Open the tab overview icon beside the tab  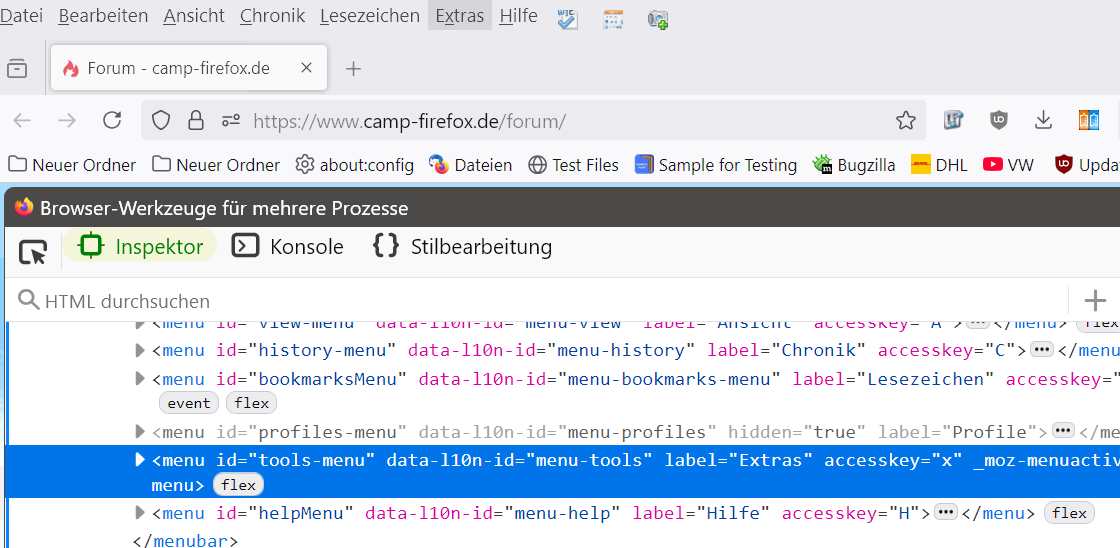click(17, 68)
